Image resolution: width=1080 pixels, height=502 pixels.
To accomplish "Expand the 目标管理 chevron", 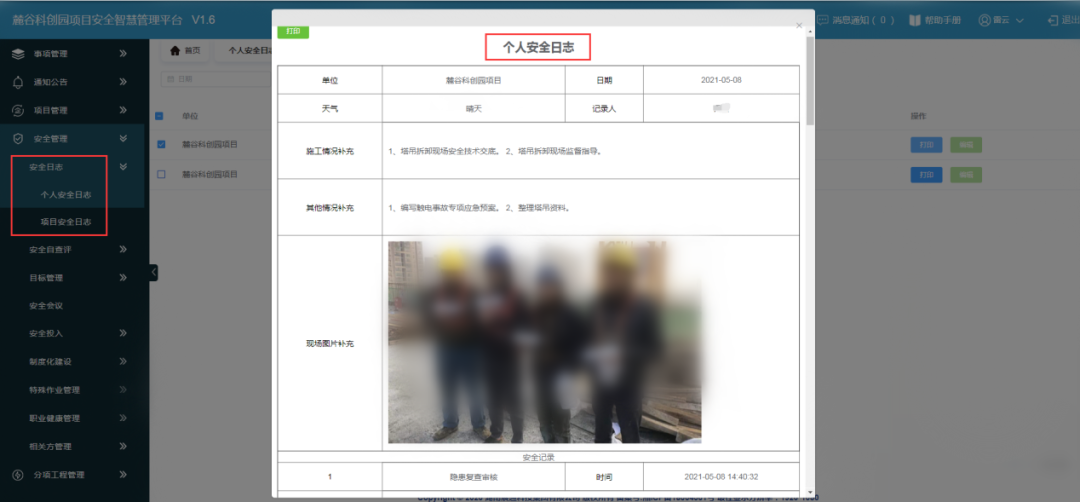I will 123,278.
